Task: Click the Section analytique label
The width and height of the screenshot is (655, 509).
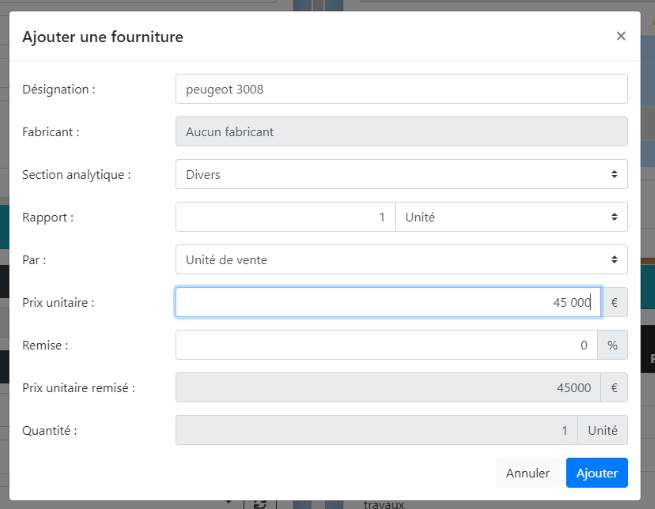Action: [76, 174]
